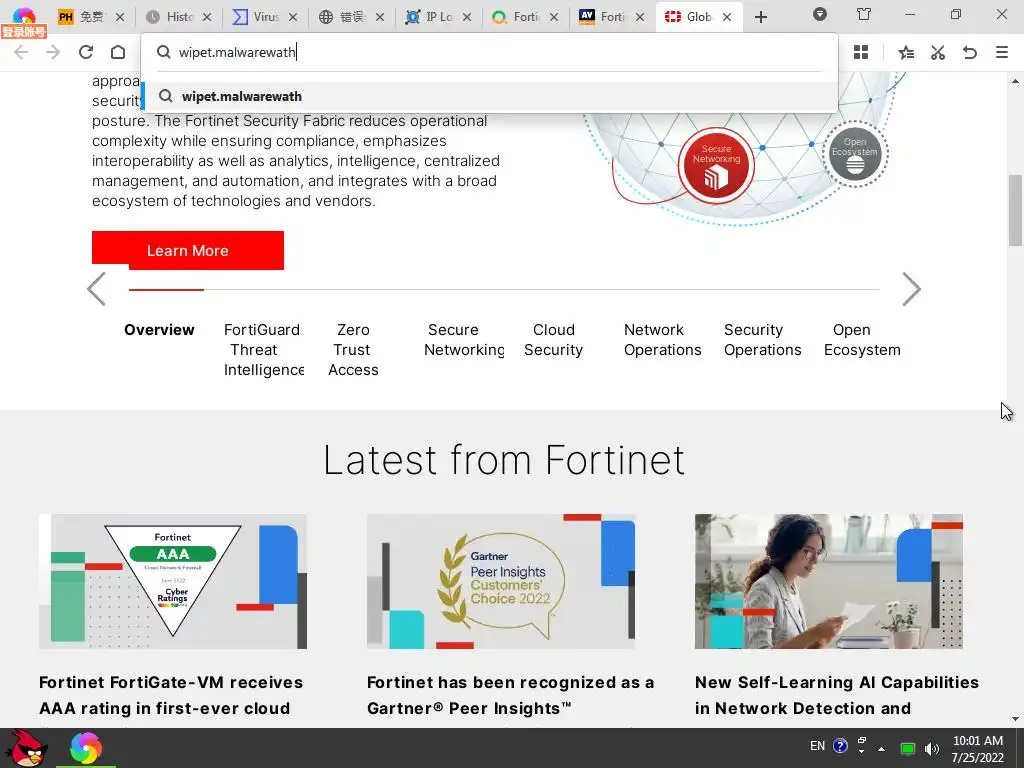Viewport: 1024px width, 768px height.
Task: Click the undo arrow toolbar icon
Action: 970,52
